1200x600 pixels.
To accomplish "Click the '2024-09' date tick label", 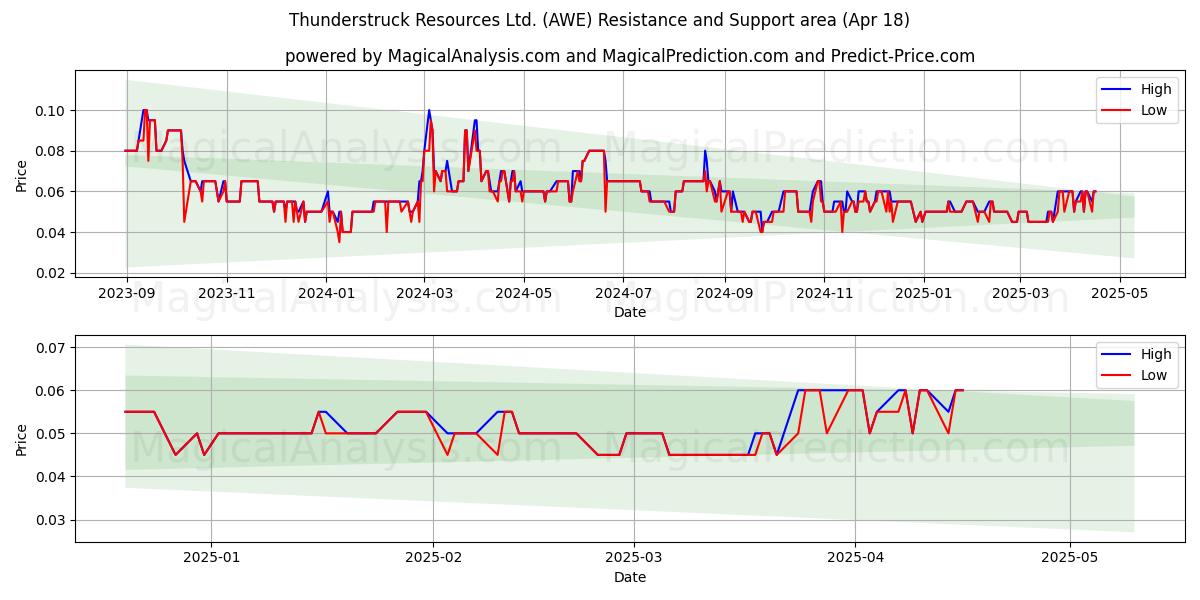I will pyautogui.click(x=724, y=294).
